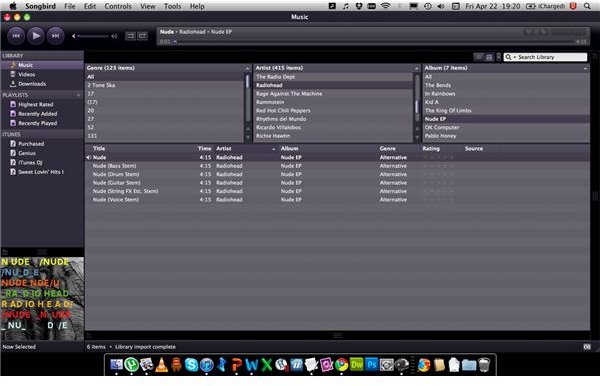
Task: Open the system volume menu icon
Action: pos(441,6)
